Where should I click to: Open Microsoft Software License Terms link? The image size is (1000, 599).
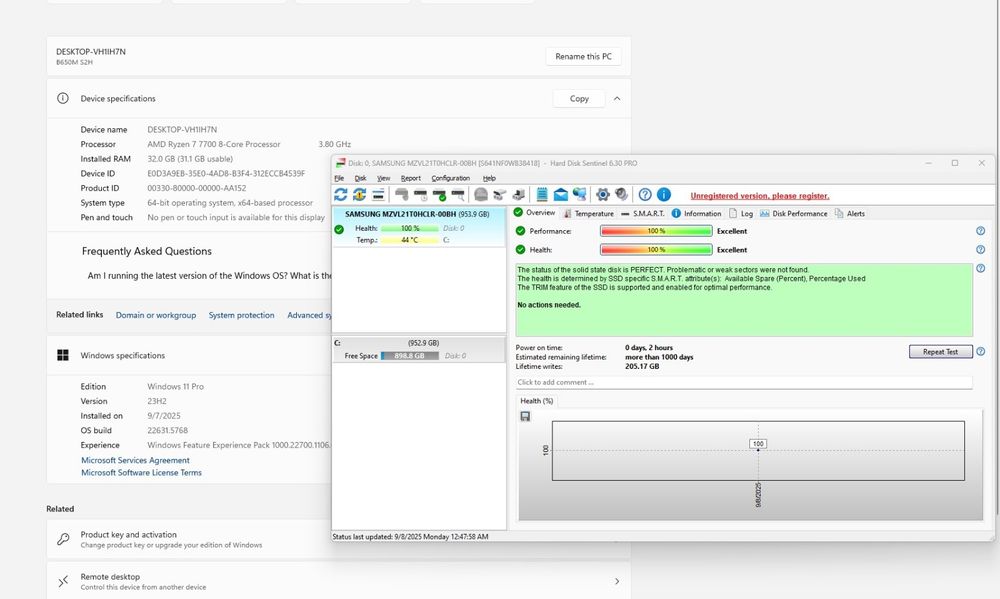tap(141, 473)
